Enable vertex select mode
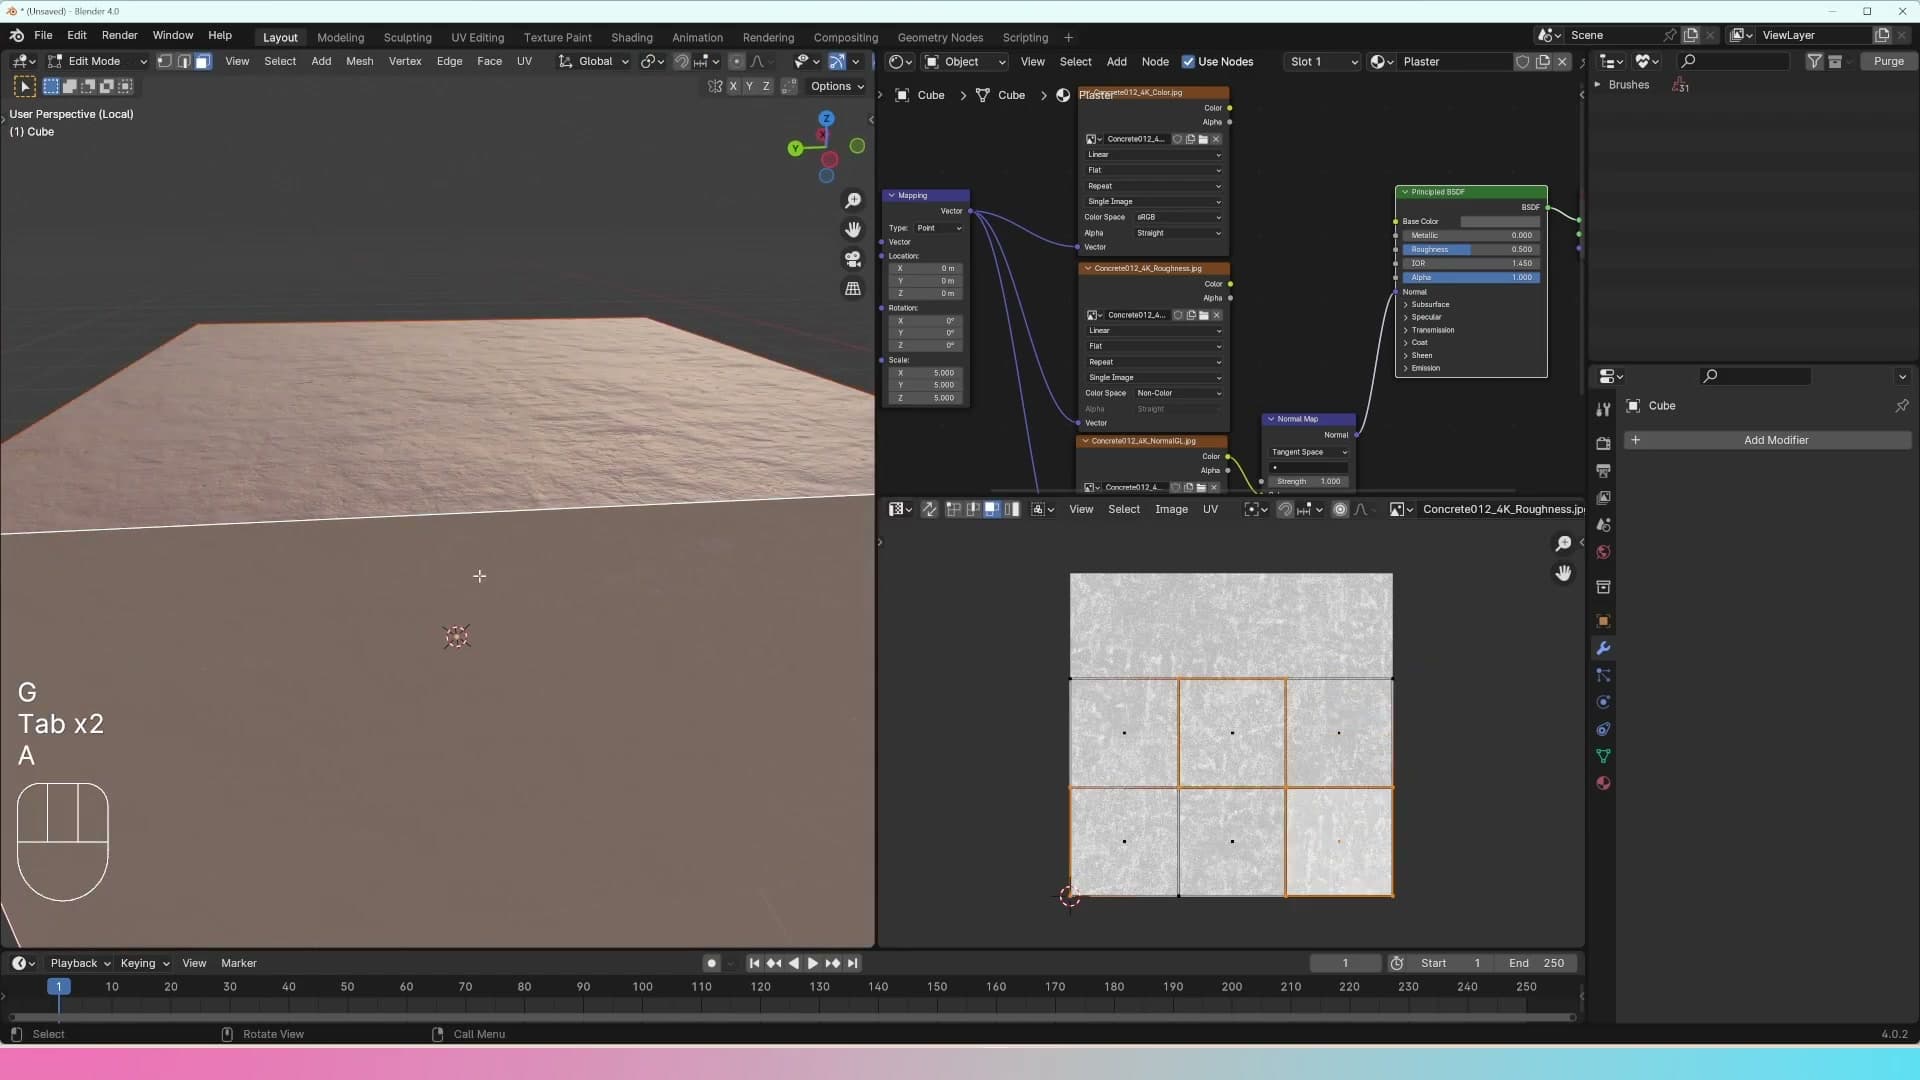Screen dimensions: 1920x1080 [x=165, y=62]
